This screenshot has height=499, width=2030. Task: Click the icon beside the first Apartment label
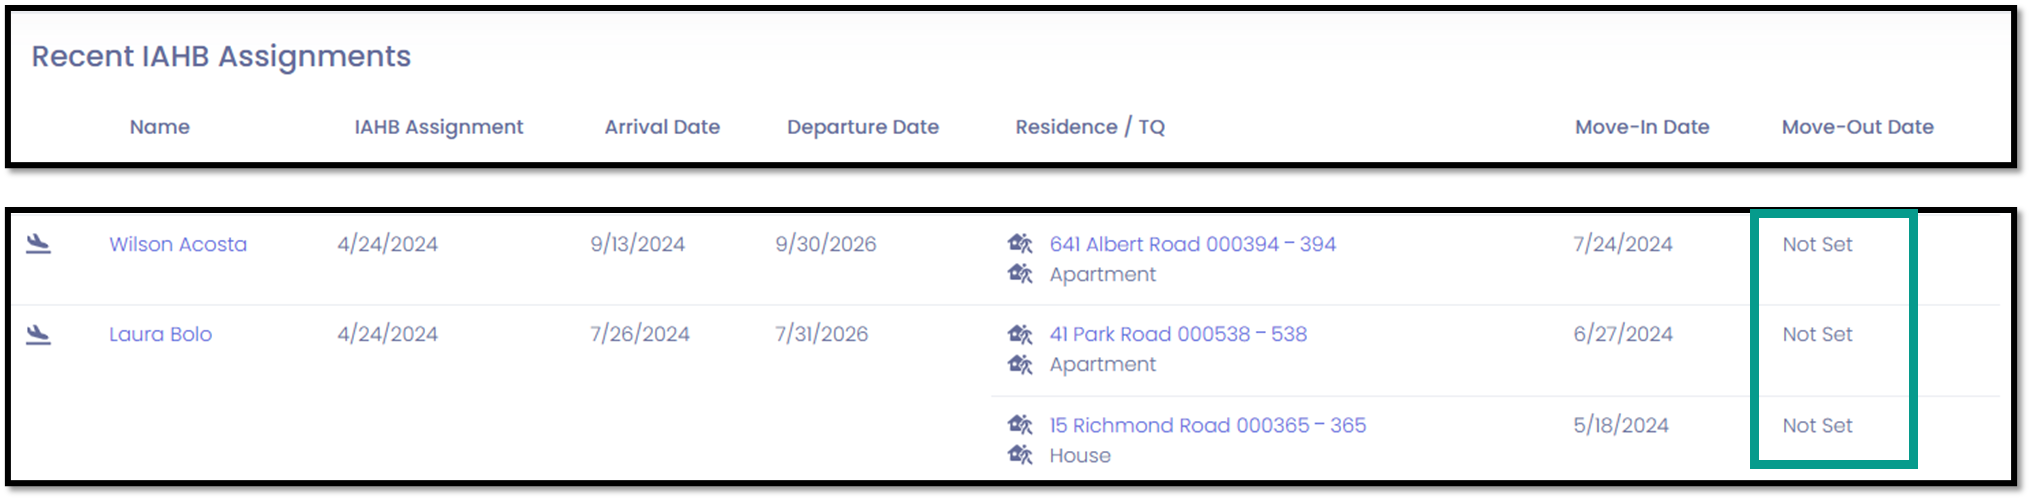pos(1020,273)
